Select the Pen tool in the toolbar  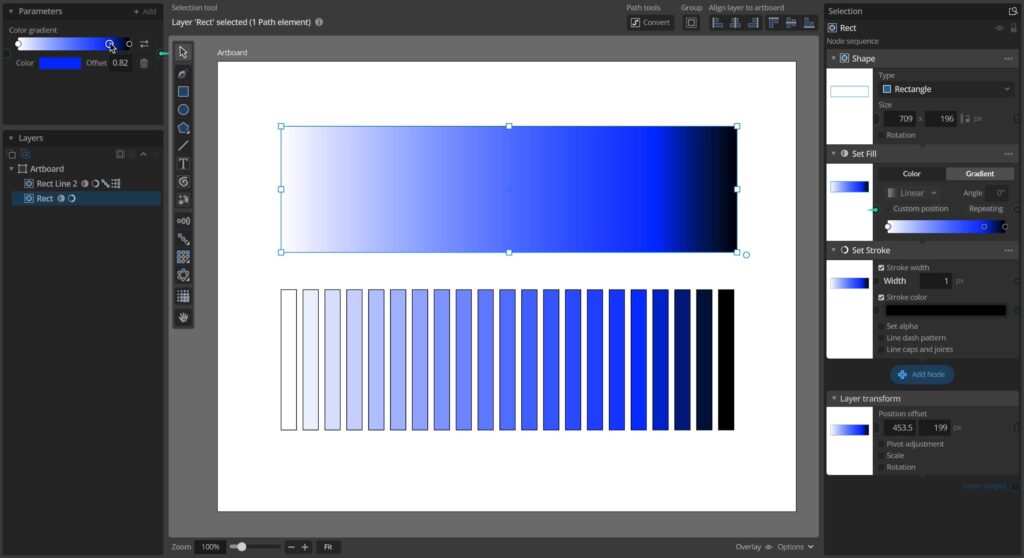point(183,73)
